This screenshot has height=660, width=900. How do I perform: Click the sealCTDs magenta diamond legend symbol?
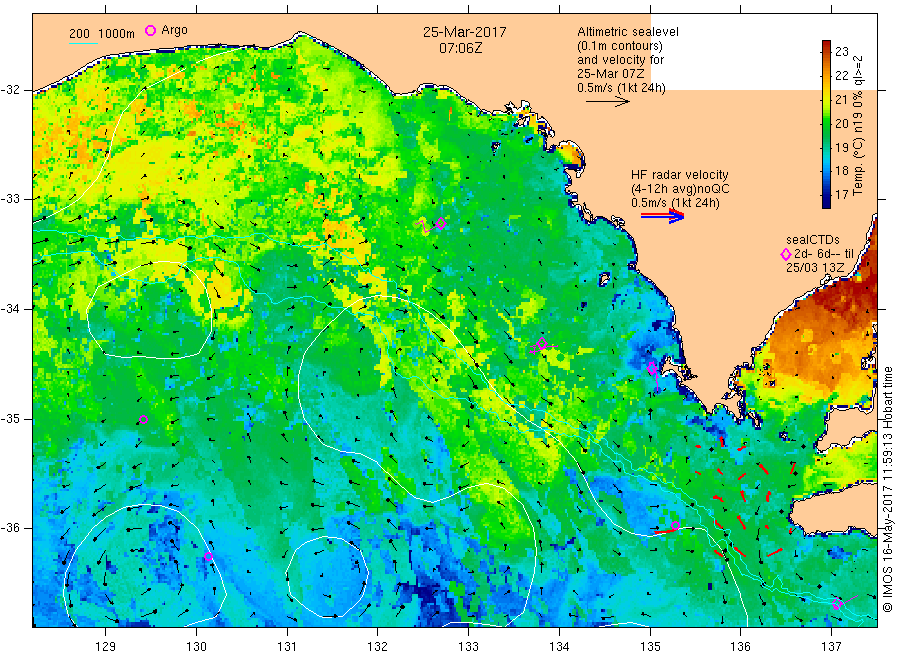[786, 254]
